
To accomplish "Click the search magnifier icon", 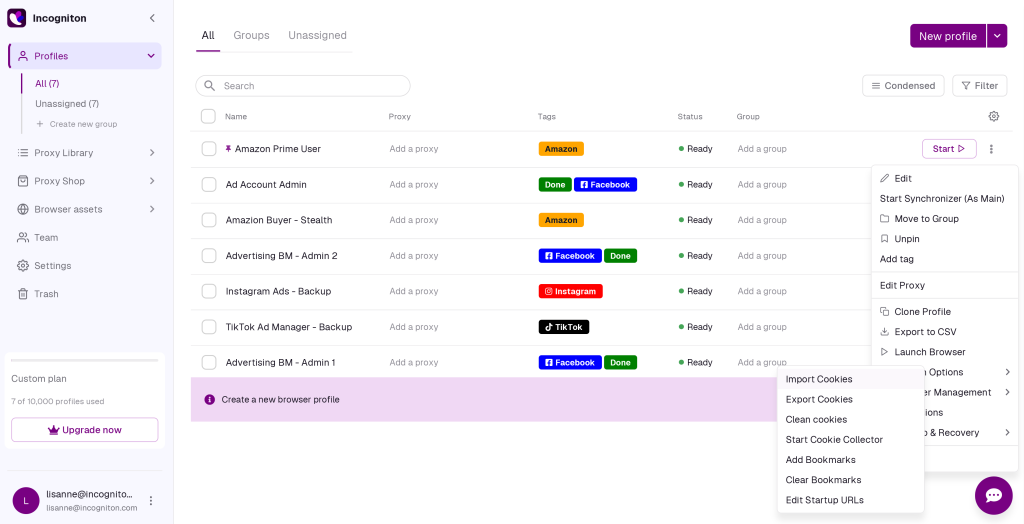I will tap(210, 86).
